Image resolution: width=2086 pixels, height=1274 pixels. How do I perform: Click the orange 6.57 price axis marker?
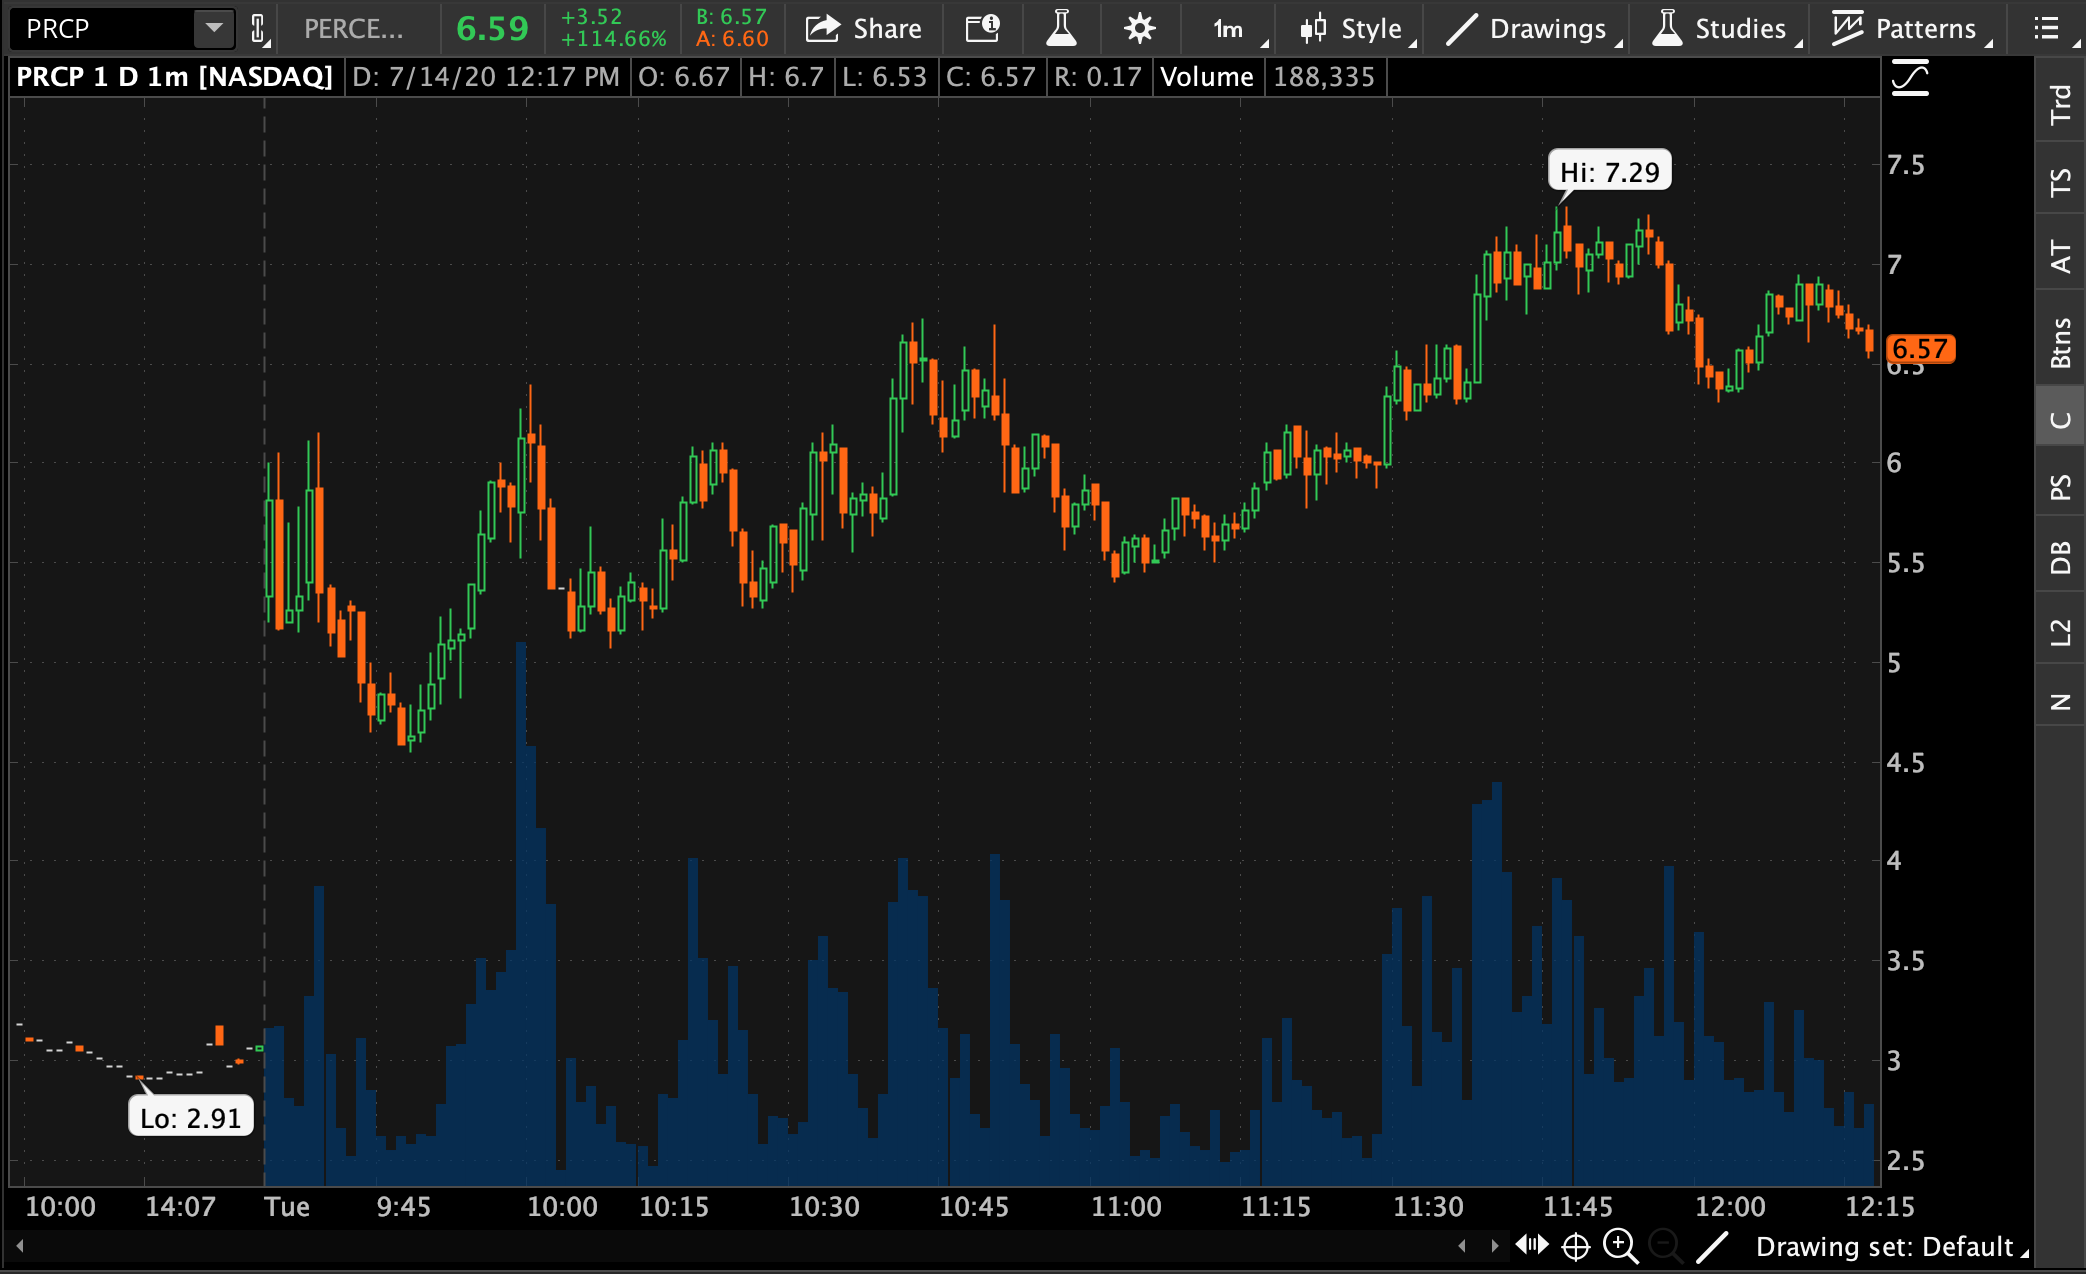(x=1920, y=349)
